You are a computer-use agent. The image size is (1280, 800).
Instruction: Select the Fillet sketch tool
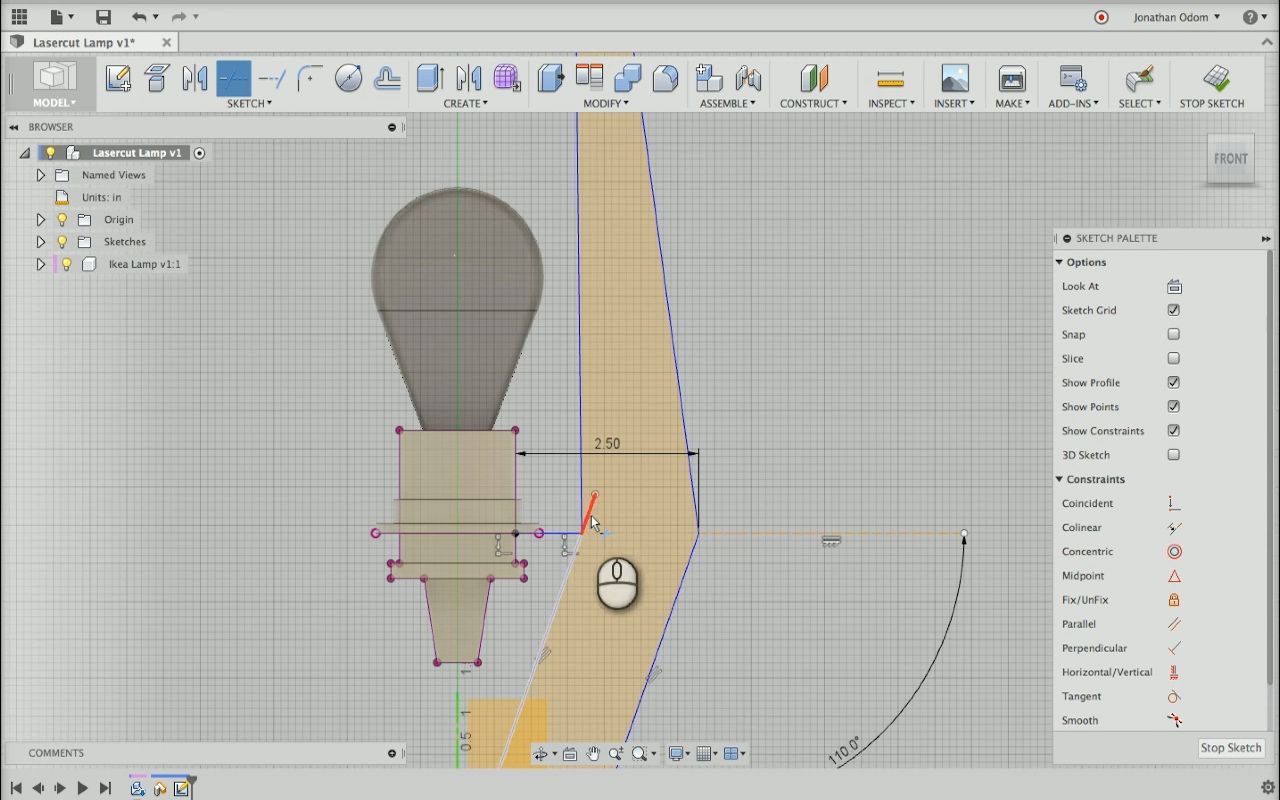(x=310, y=78)
